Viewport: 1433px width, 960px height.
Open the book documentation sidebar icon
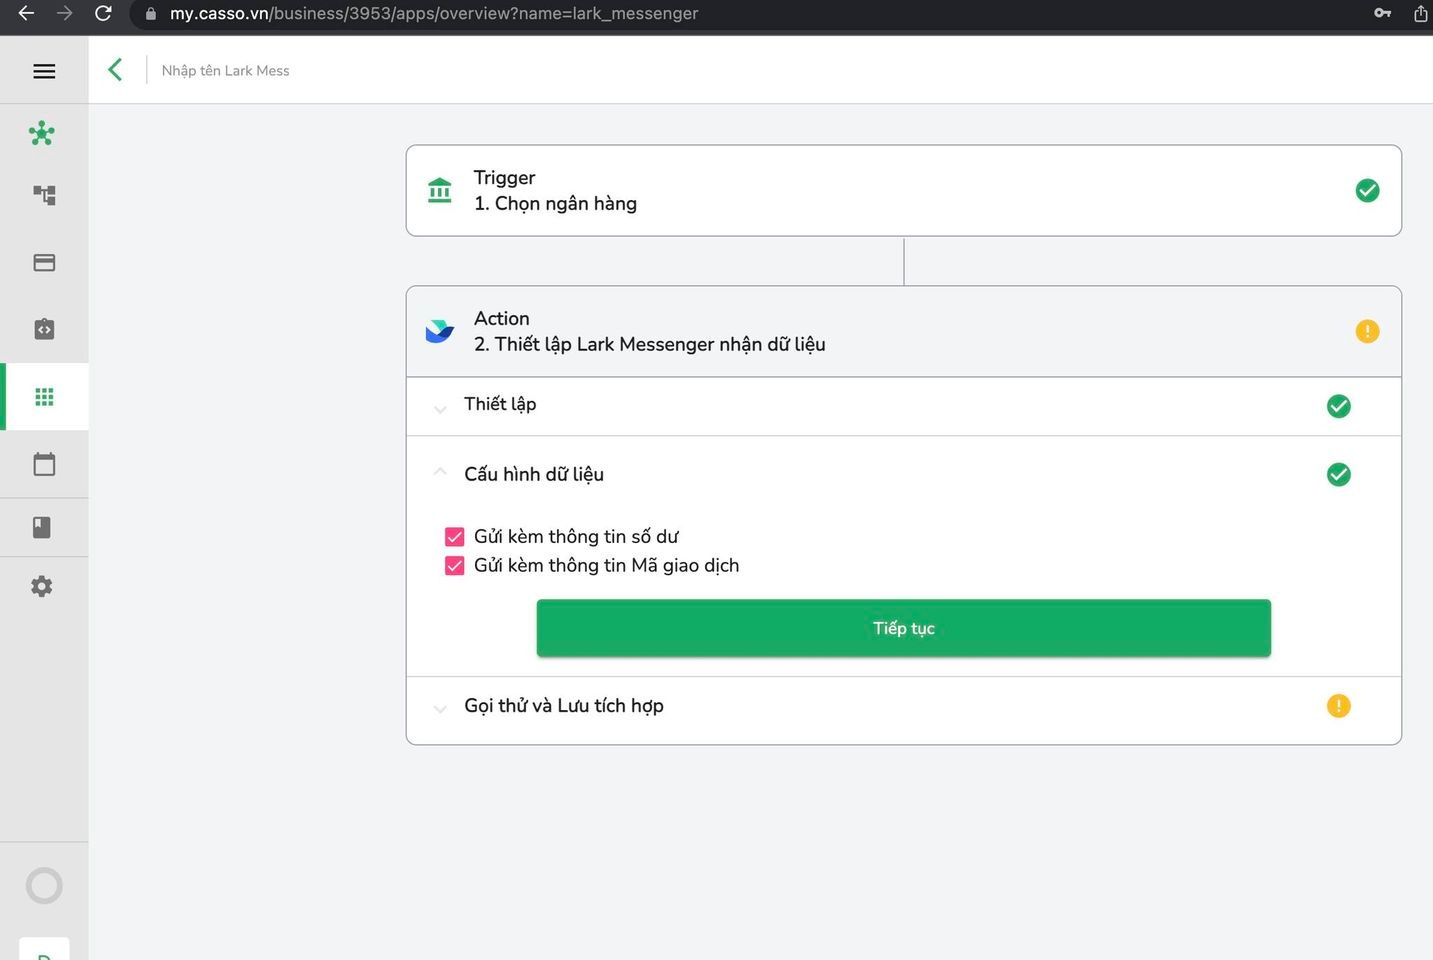coord(42,527)
